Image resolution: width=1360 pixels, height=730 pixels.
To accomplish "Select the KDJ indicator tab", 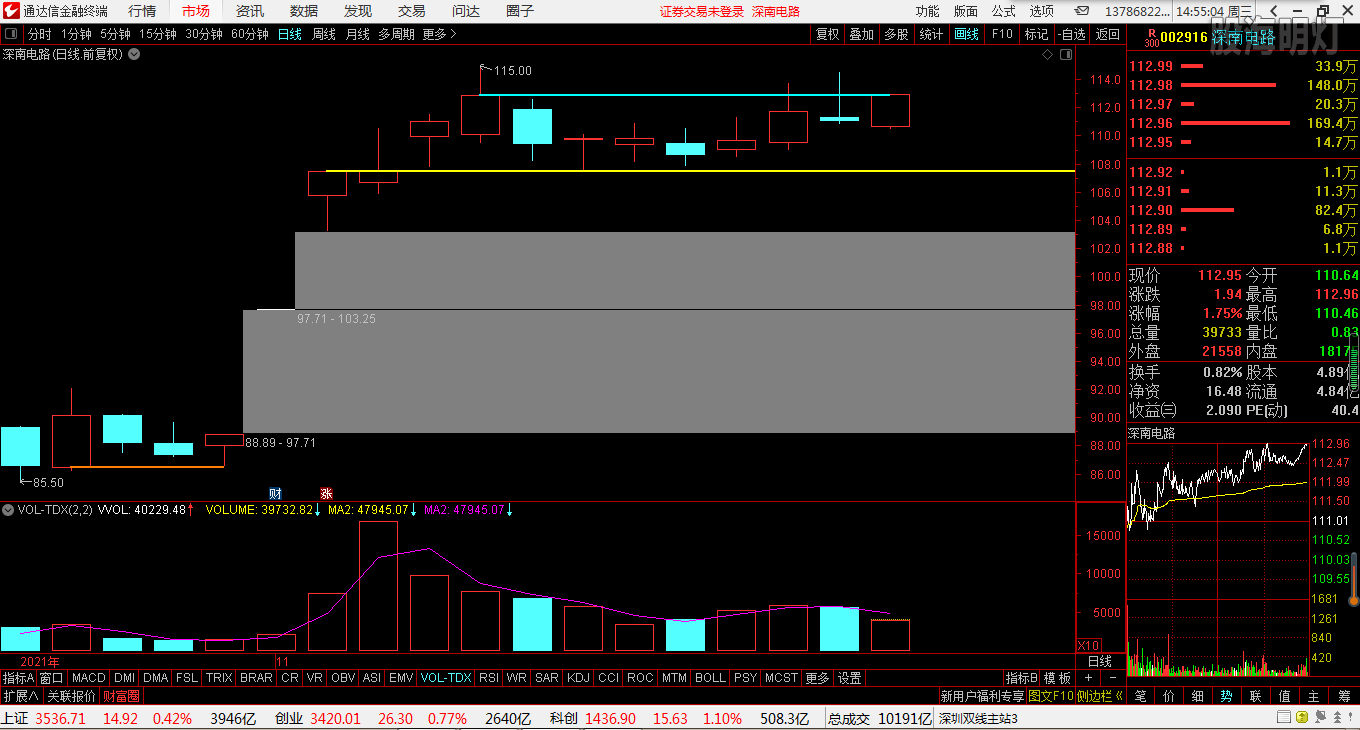I will click(x=578, y=677).
